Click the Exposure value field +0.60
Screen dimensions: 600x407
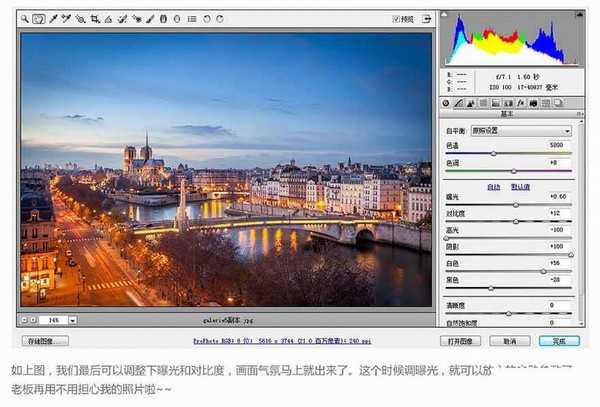click(x=558, y=196)
